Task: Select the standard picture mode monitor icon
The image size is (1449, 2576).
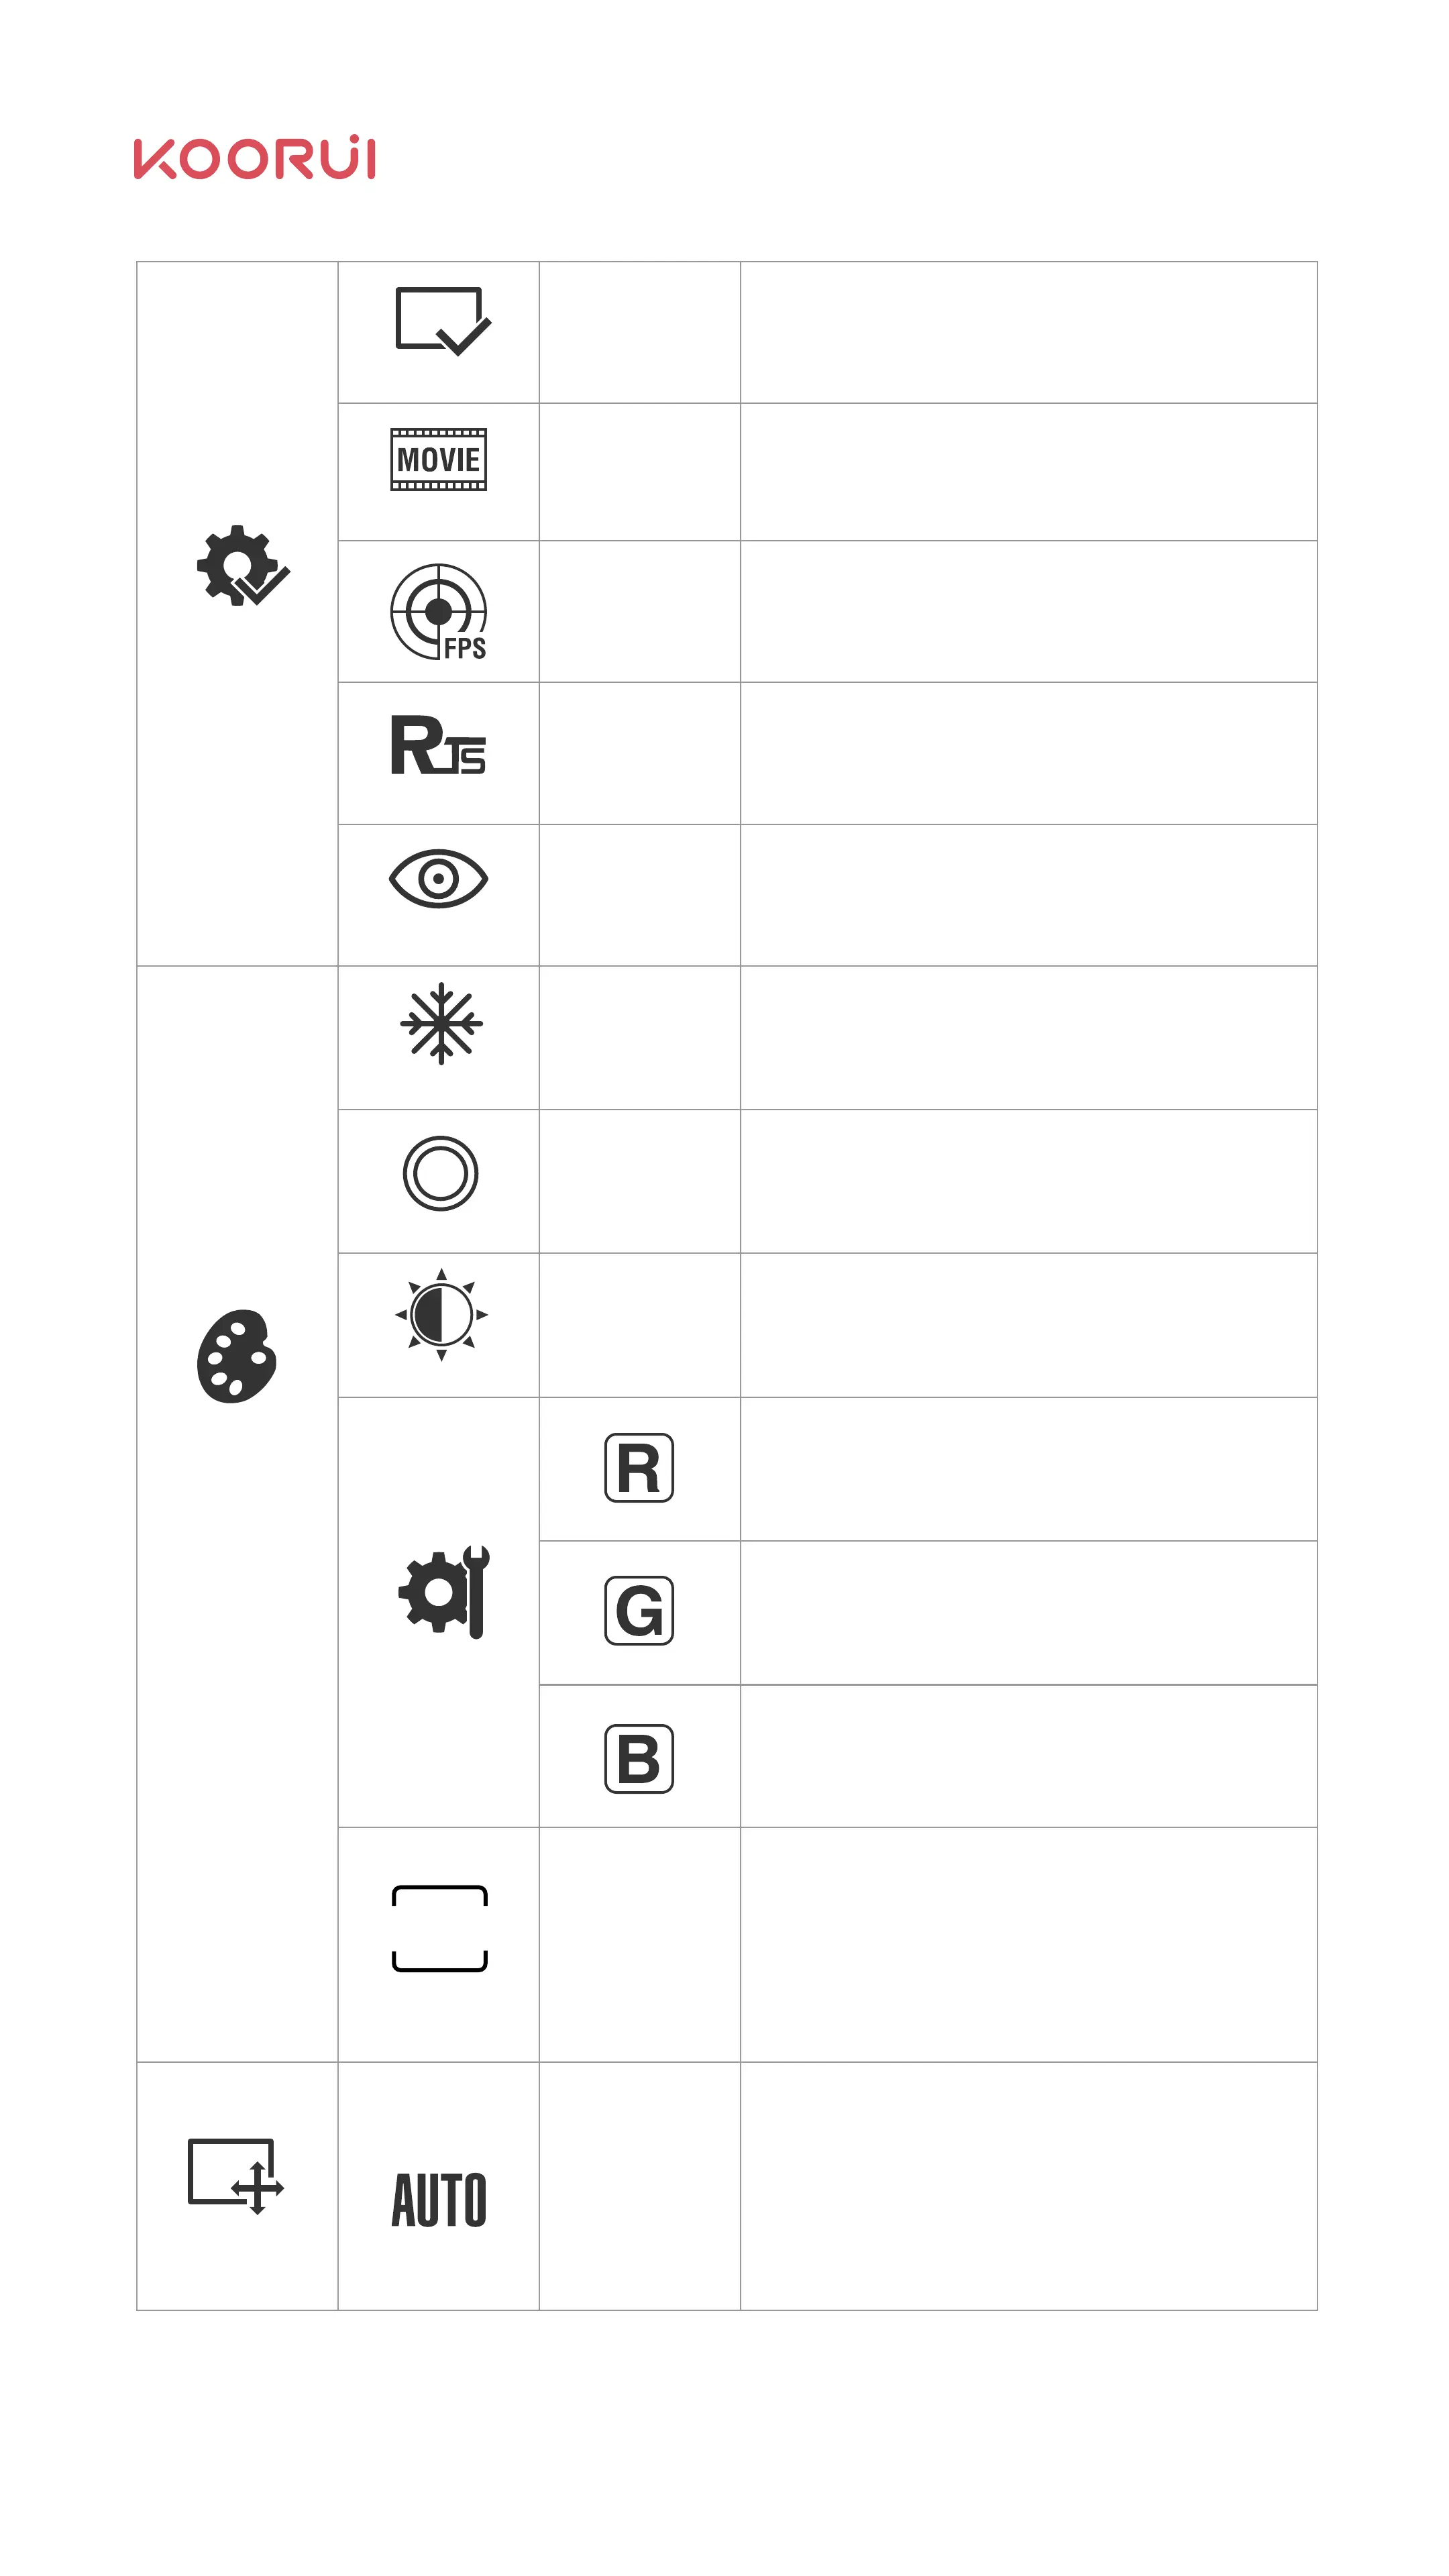Action: 442,321
